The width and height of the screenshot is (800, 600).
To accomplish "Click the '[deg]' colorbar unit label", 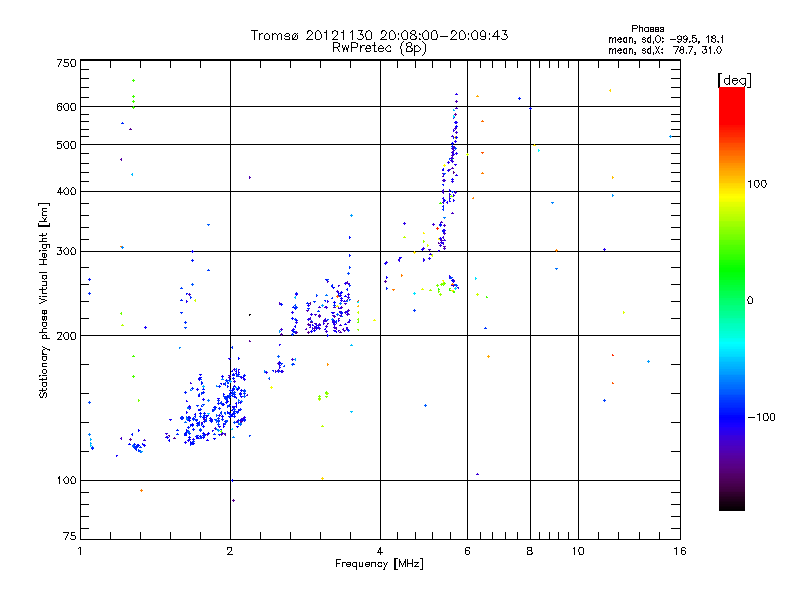I will coord(734,80).
